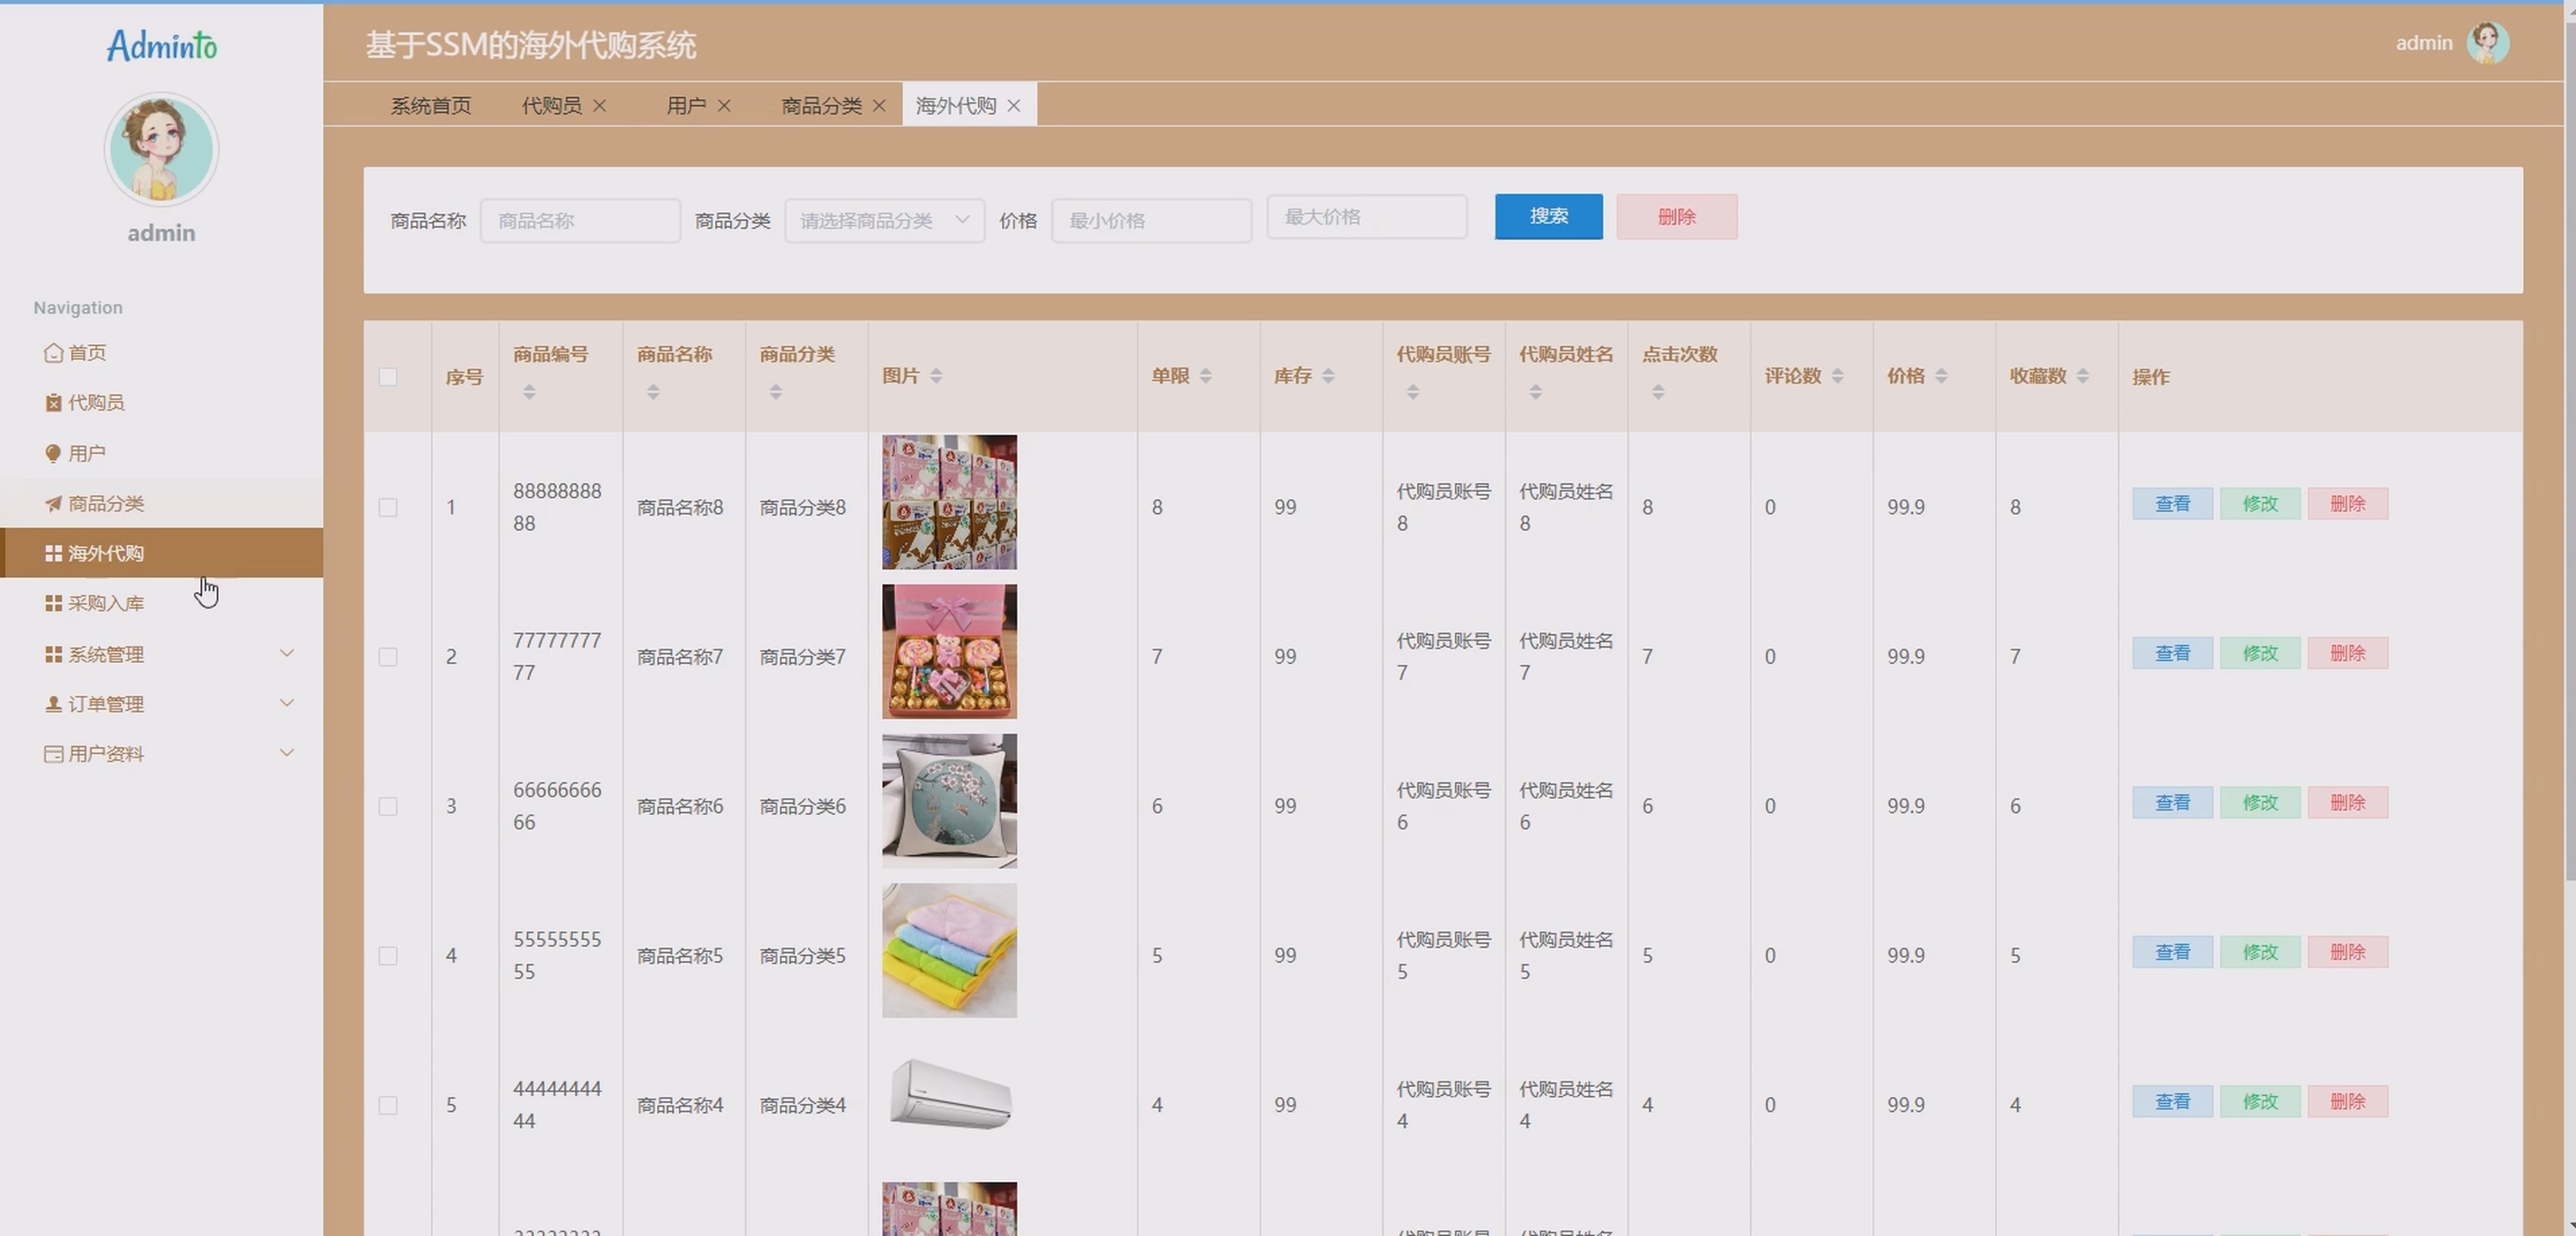Open the 请选择商品分类 dropdown
Image resolution: width=2576 pixels, height=1236 pixels.
point(884,220)
